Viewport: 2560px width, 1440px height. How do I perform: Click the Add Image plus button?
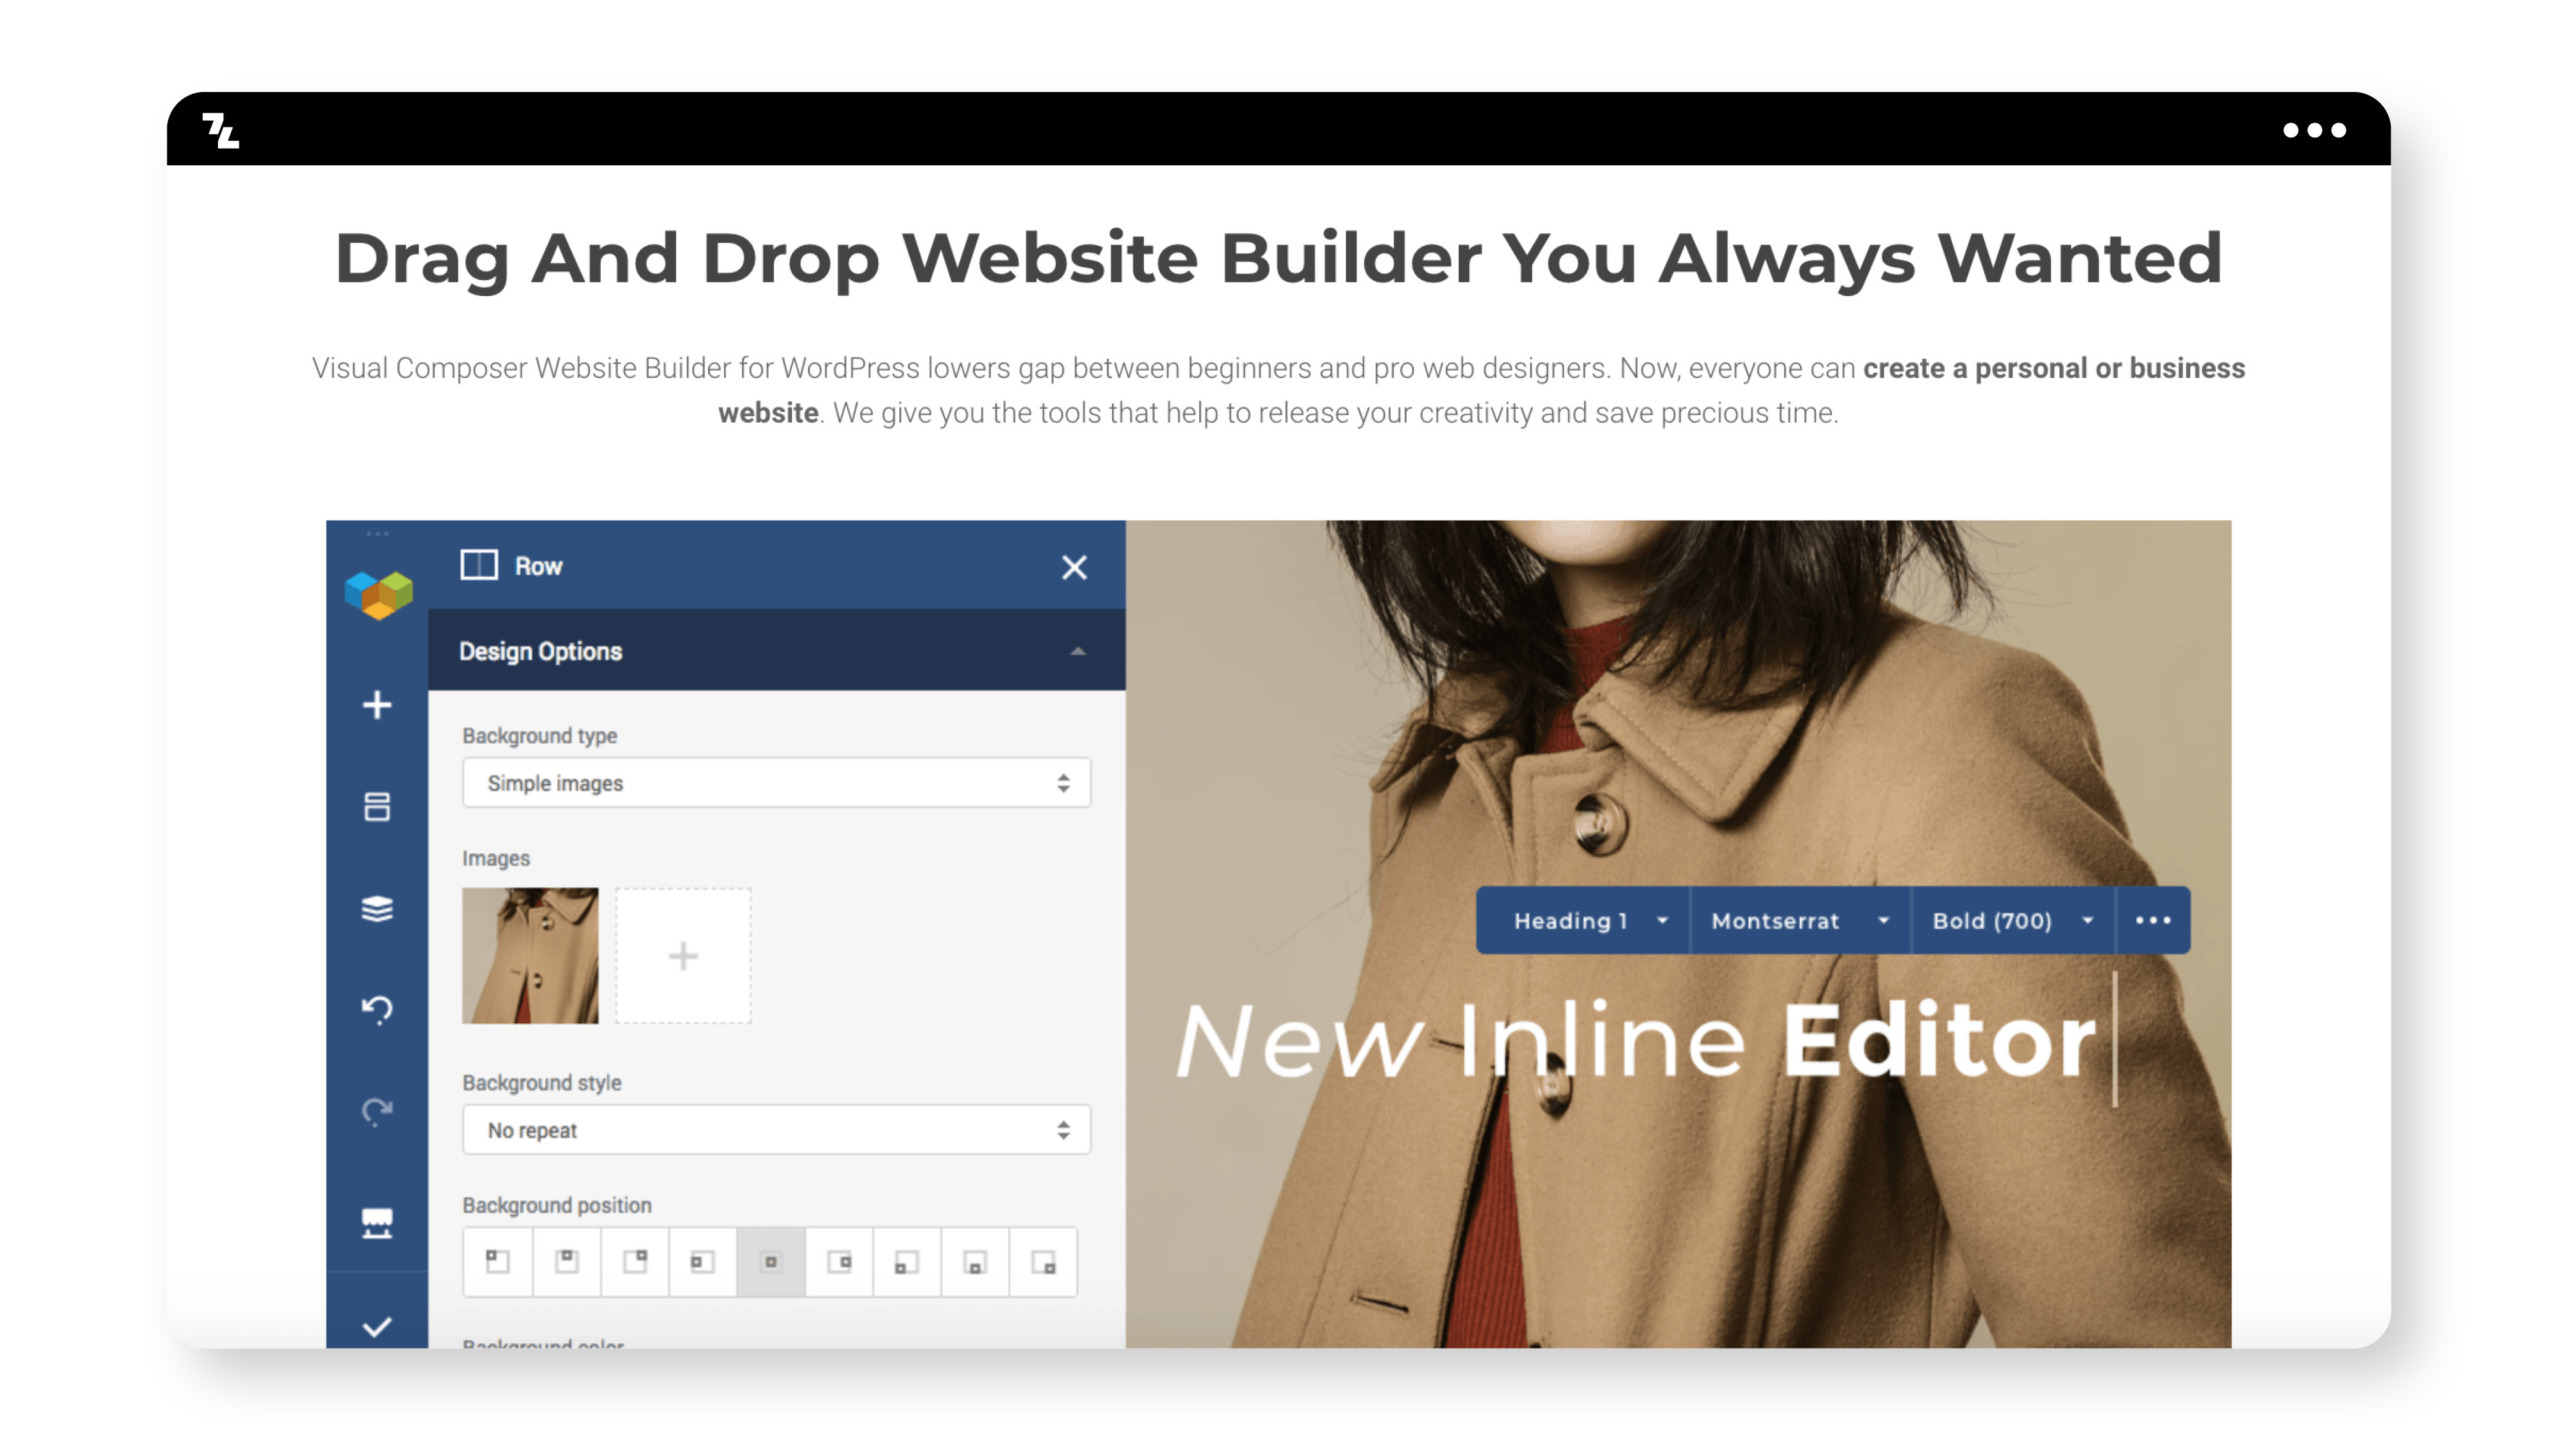click(x=682, y=955)
